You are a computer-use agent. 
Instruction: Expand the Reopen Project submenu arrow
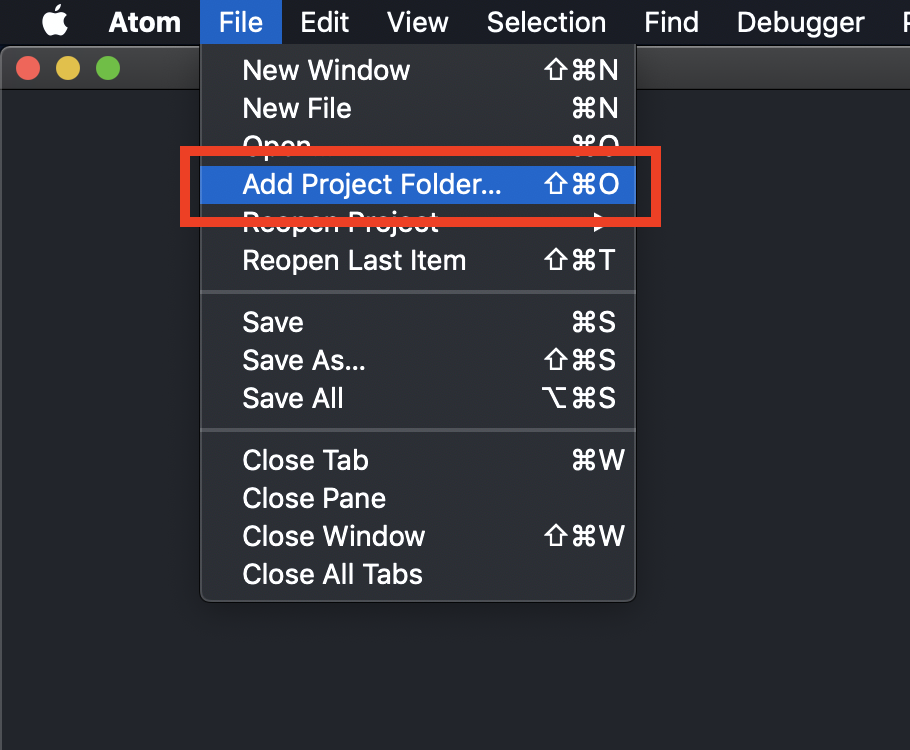click(x=599, y=222)
